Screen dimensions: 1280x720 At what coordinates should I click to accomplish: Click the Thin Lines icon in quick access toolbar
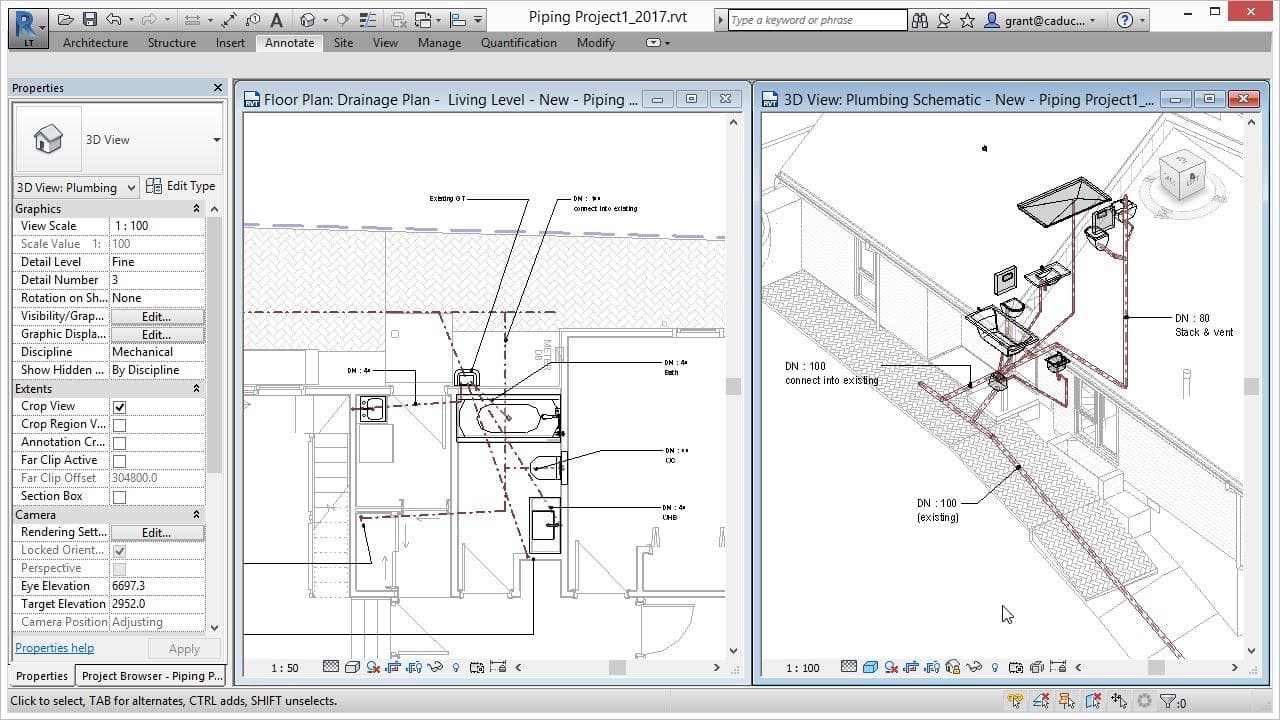[367, 20]
